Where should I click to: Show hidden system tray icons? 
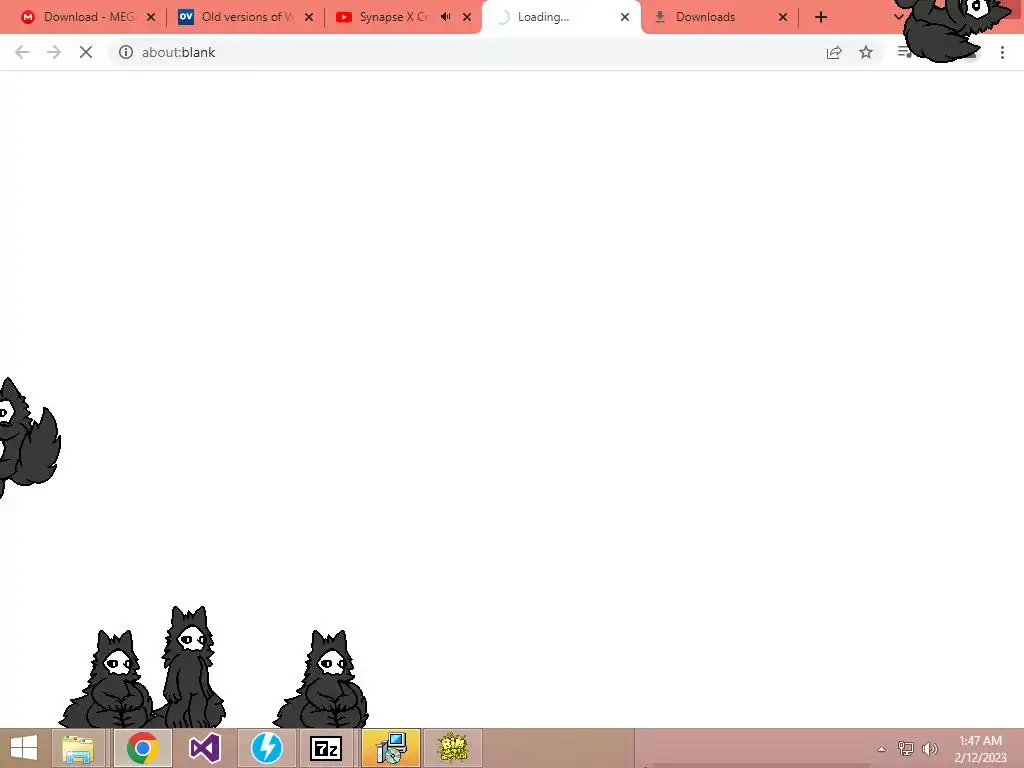point(882,749)
